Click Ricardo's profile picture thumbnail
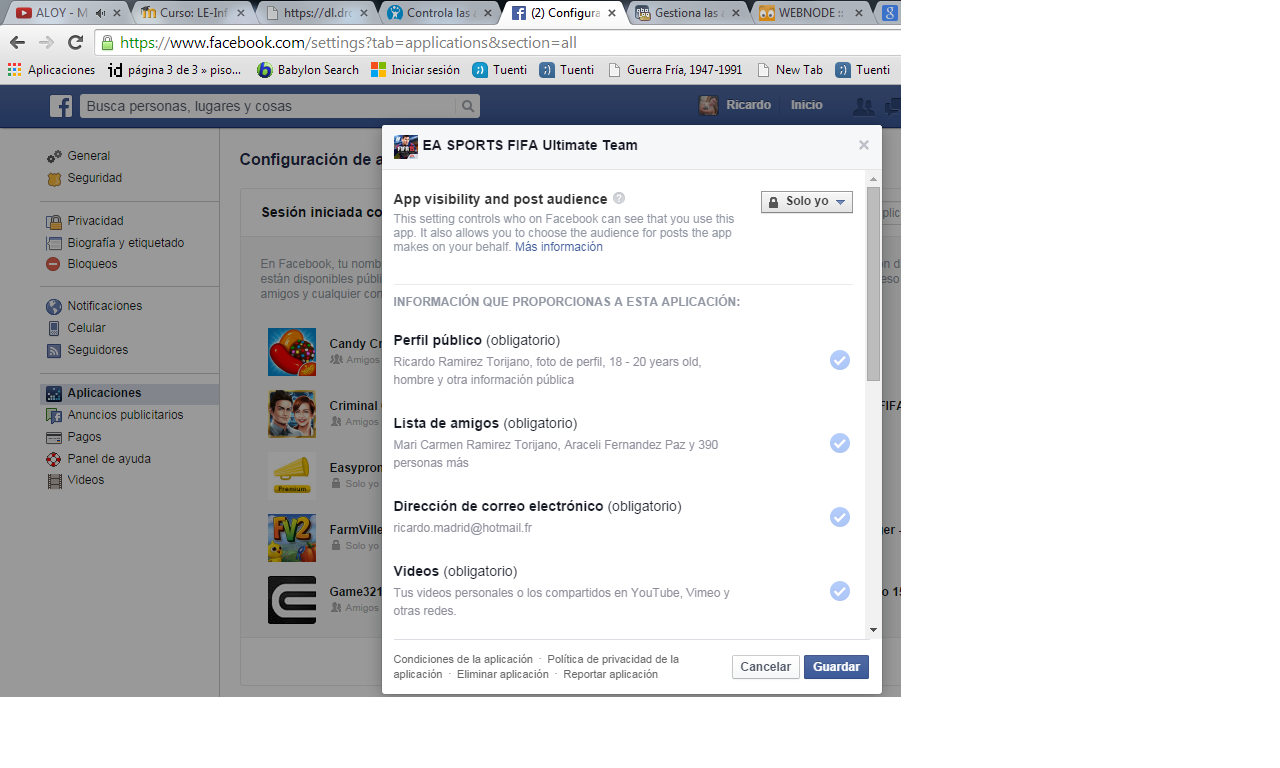 click(708, 106)
